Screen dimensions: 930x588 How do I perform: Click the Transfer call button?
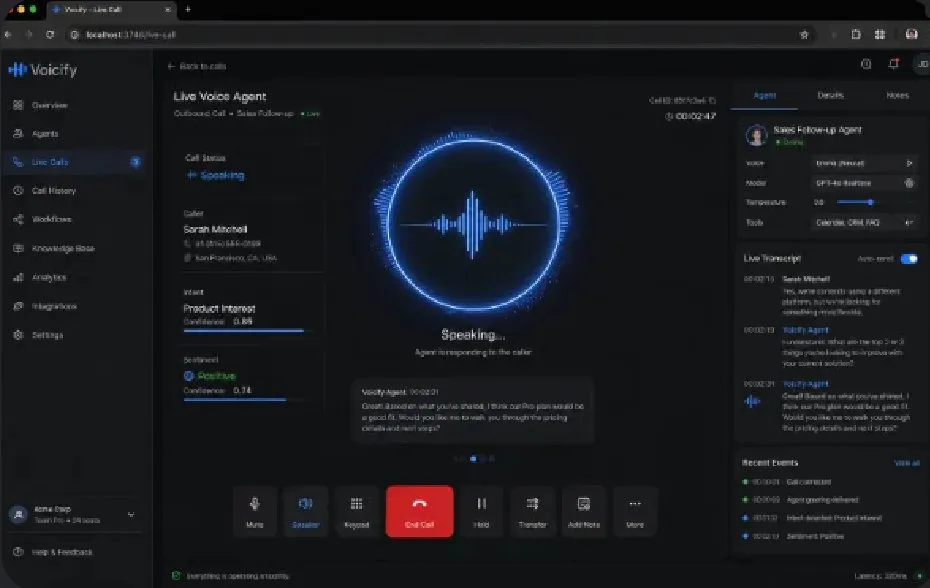532,511
